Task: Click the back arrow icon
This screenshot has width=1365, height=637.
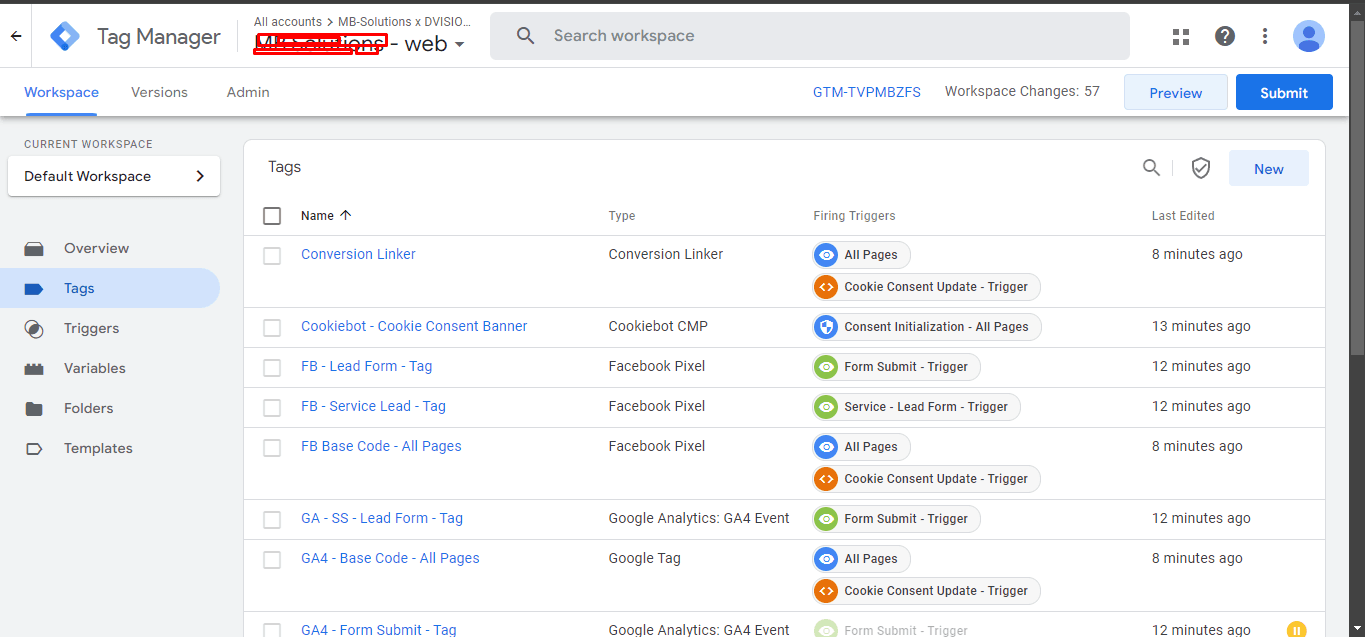Action: point(16,36)
